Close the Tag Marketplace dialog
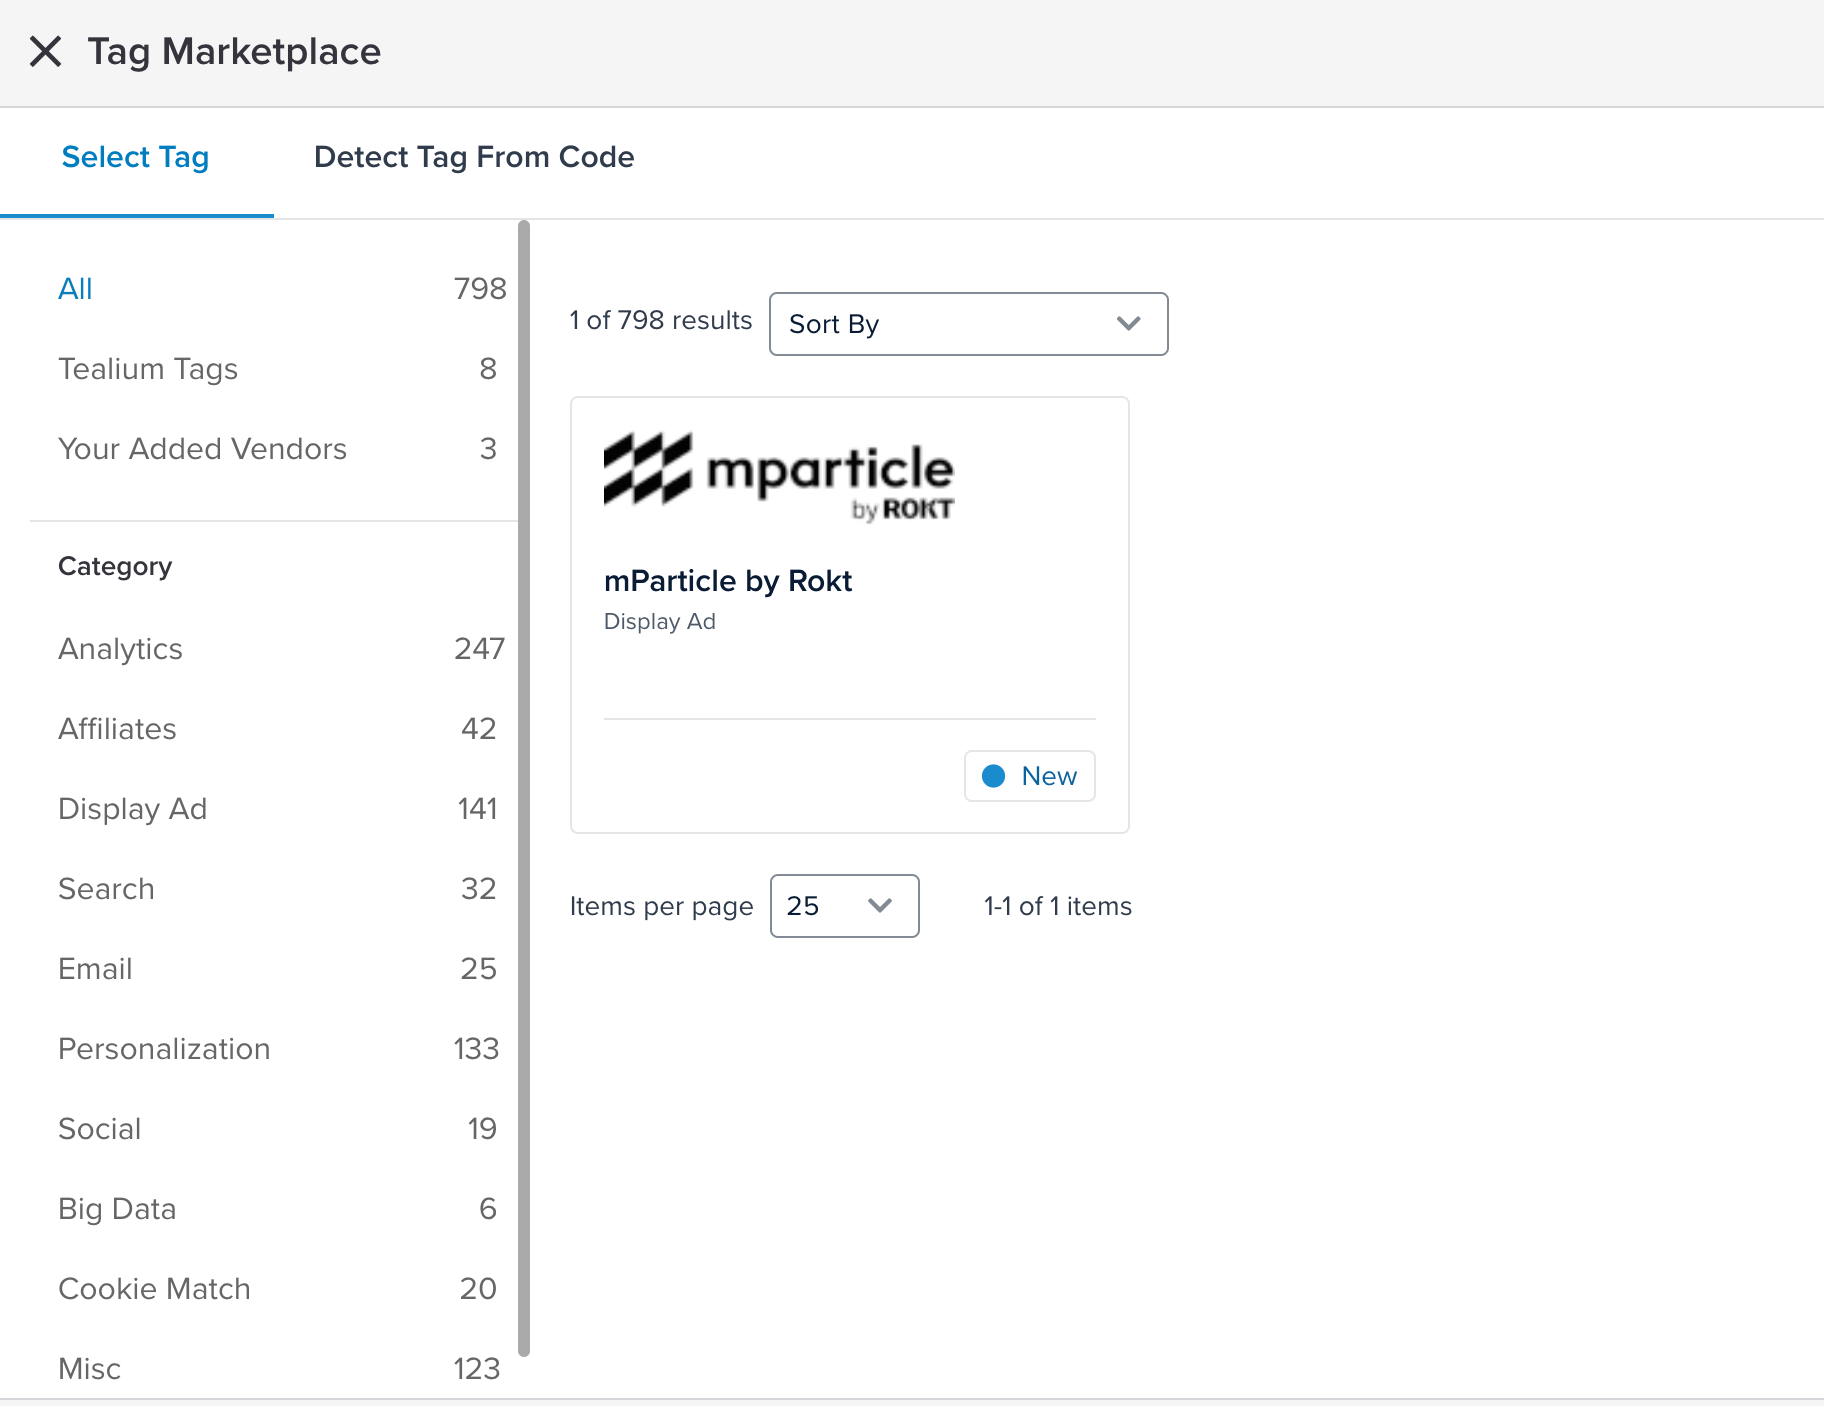The width and height of the screenshot is (1824, 1406). 45,51
